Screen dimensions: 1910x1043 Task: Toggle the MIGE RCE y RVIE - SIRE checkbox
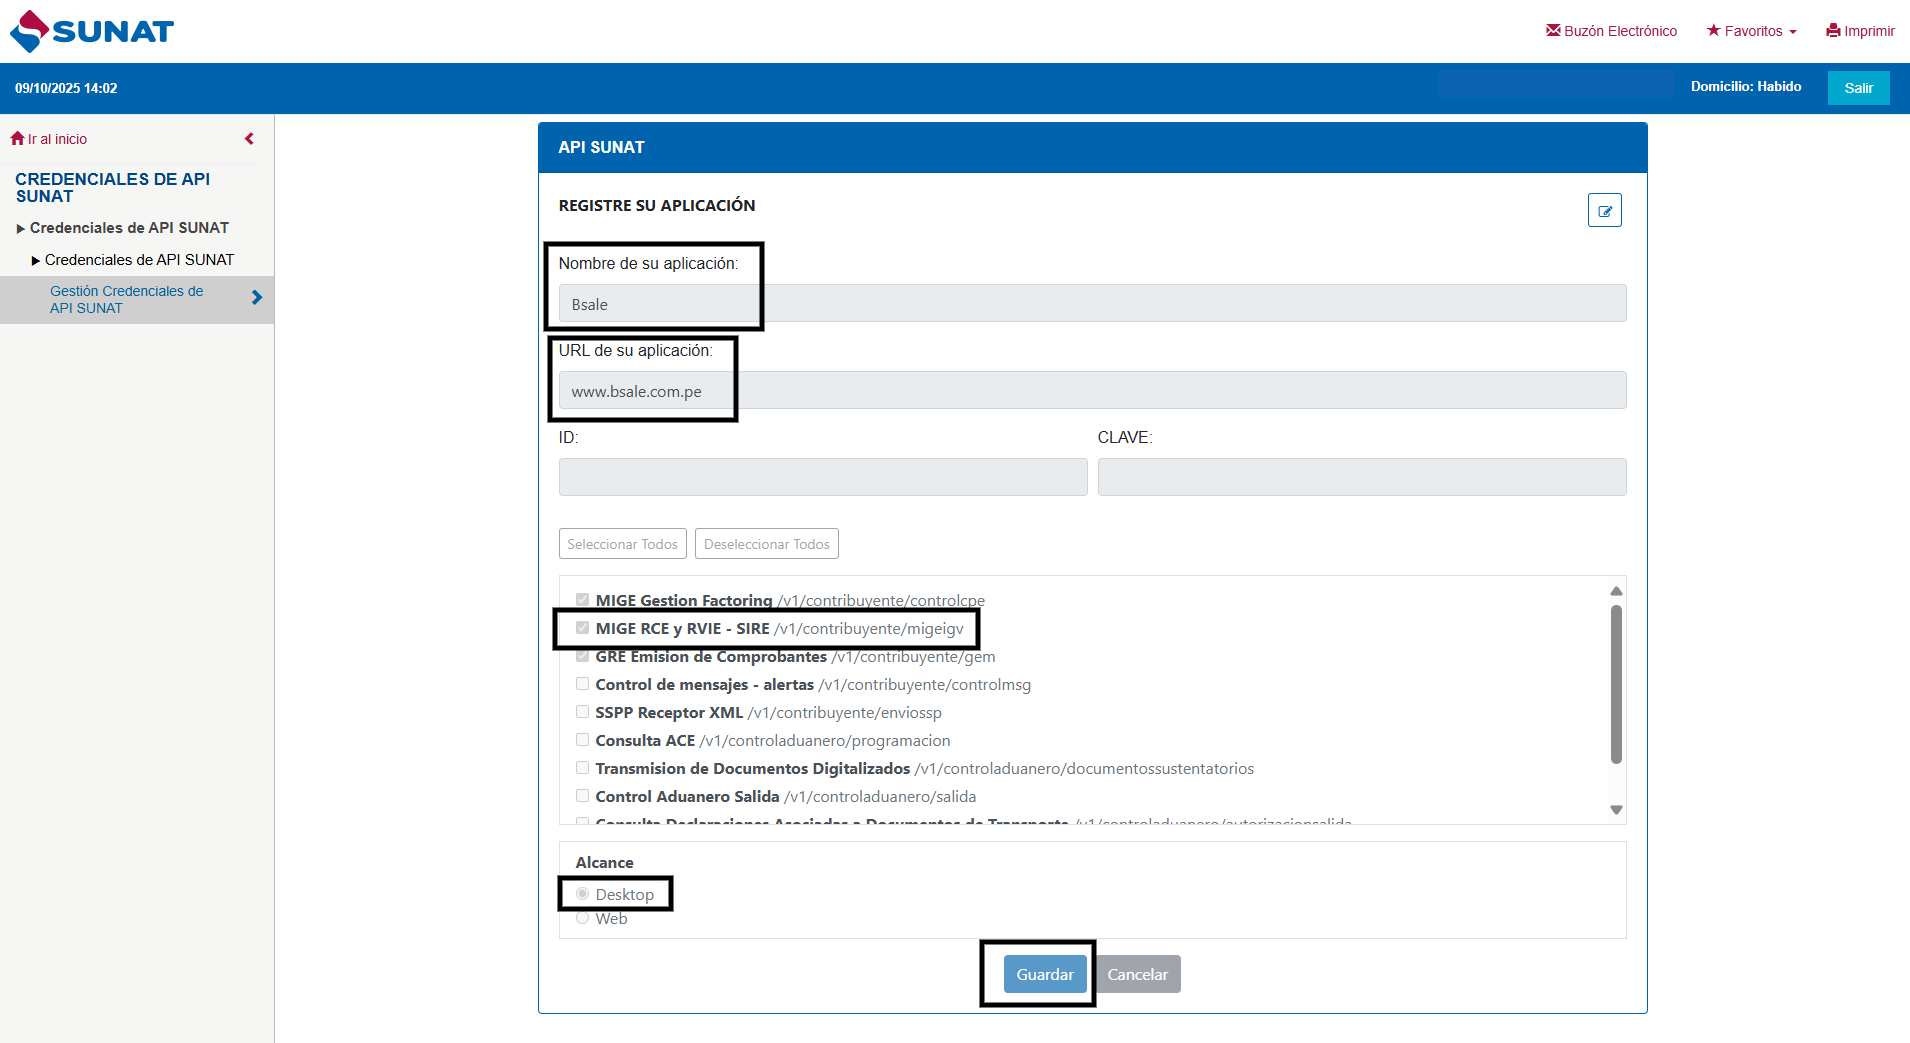[x=582, y=628]
